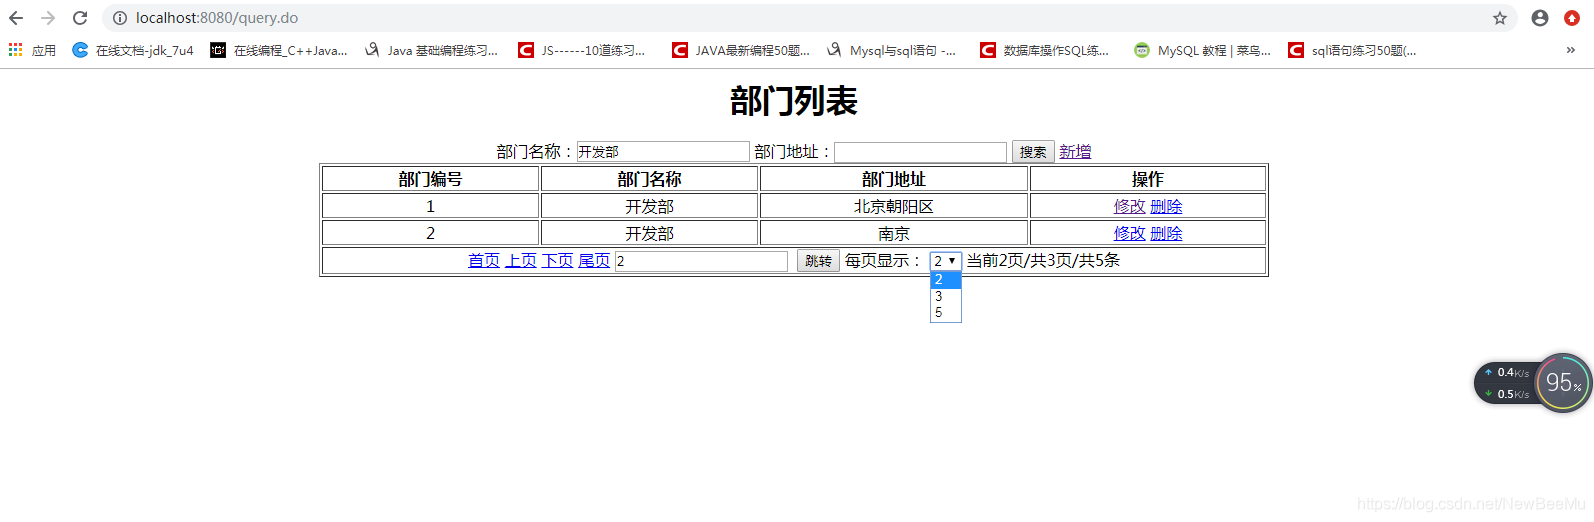Click 修改 for department 1
The height and width of the screenshot is (522, 1594).
click(1130, 206)
